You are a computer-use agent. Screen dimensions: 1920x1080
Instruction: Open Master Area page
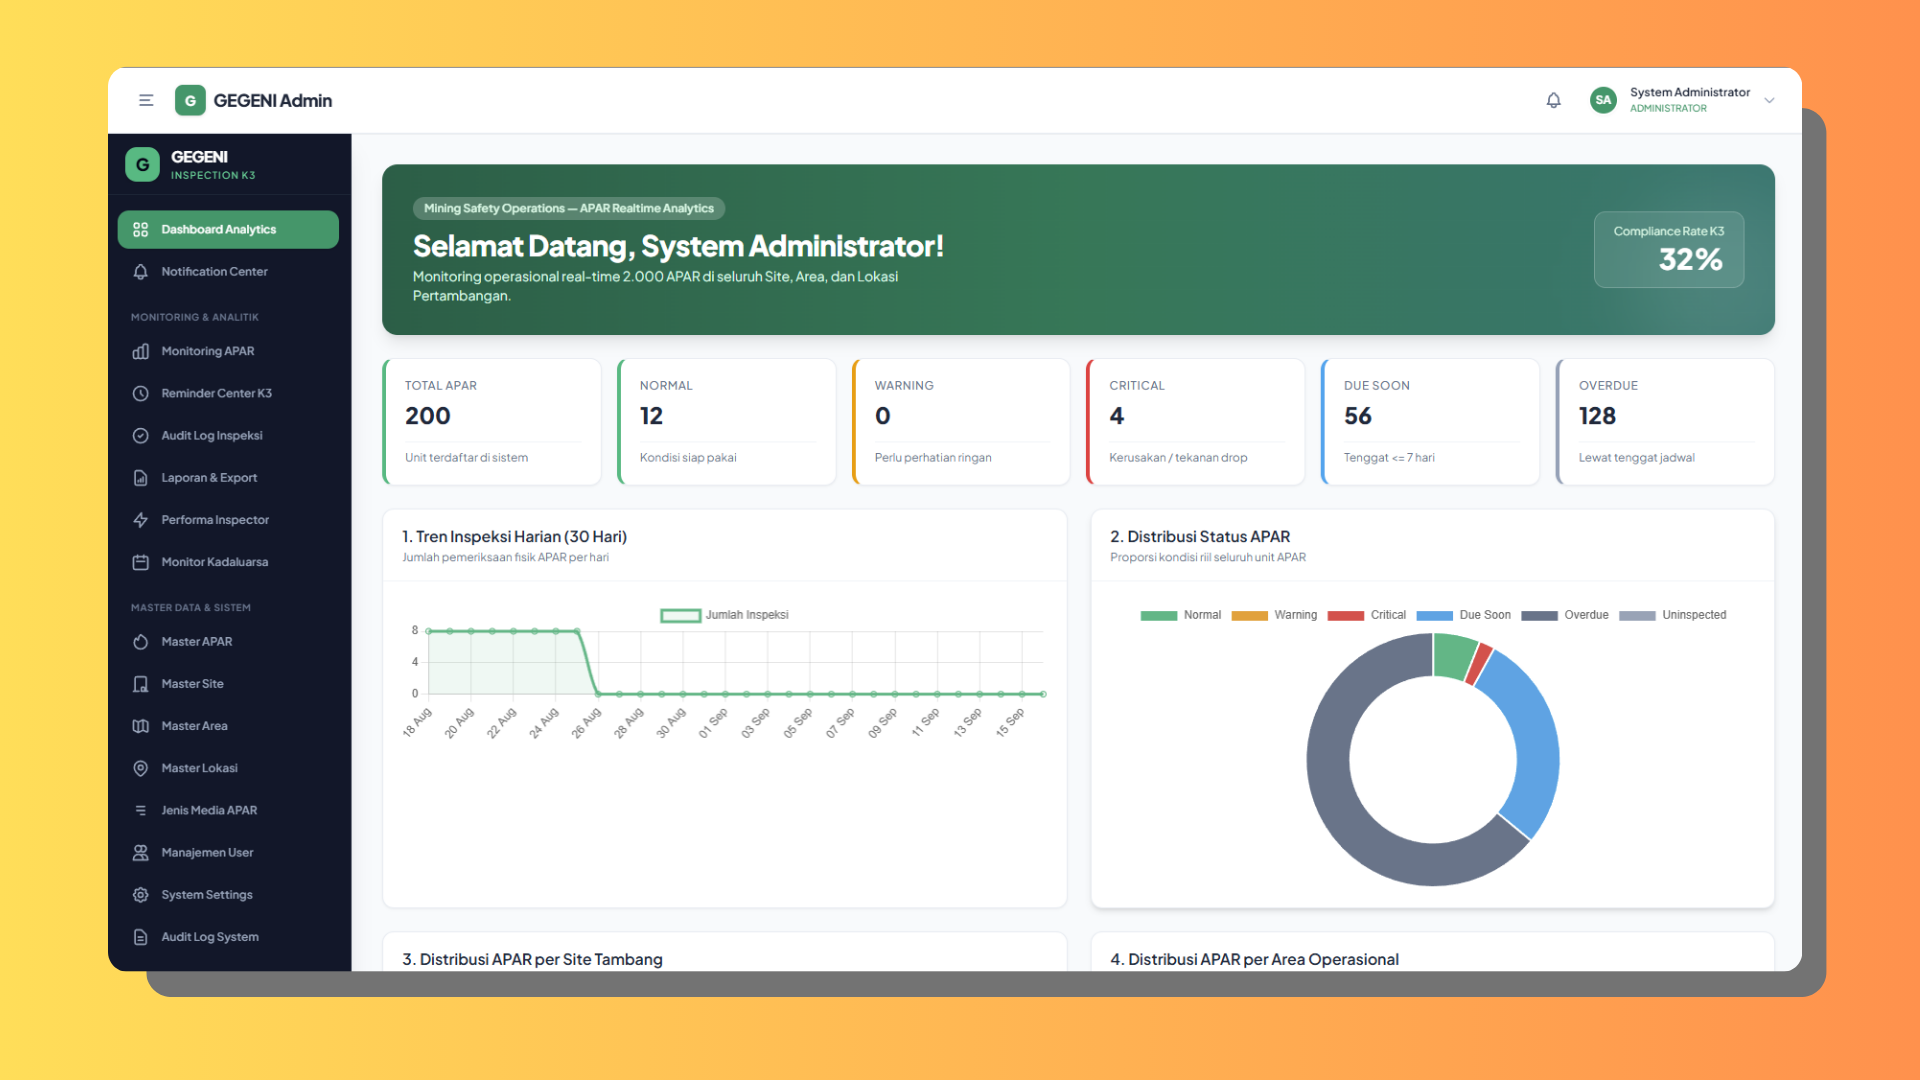click(228, 726)
